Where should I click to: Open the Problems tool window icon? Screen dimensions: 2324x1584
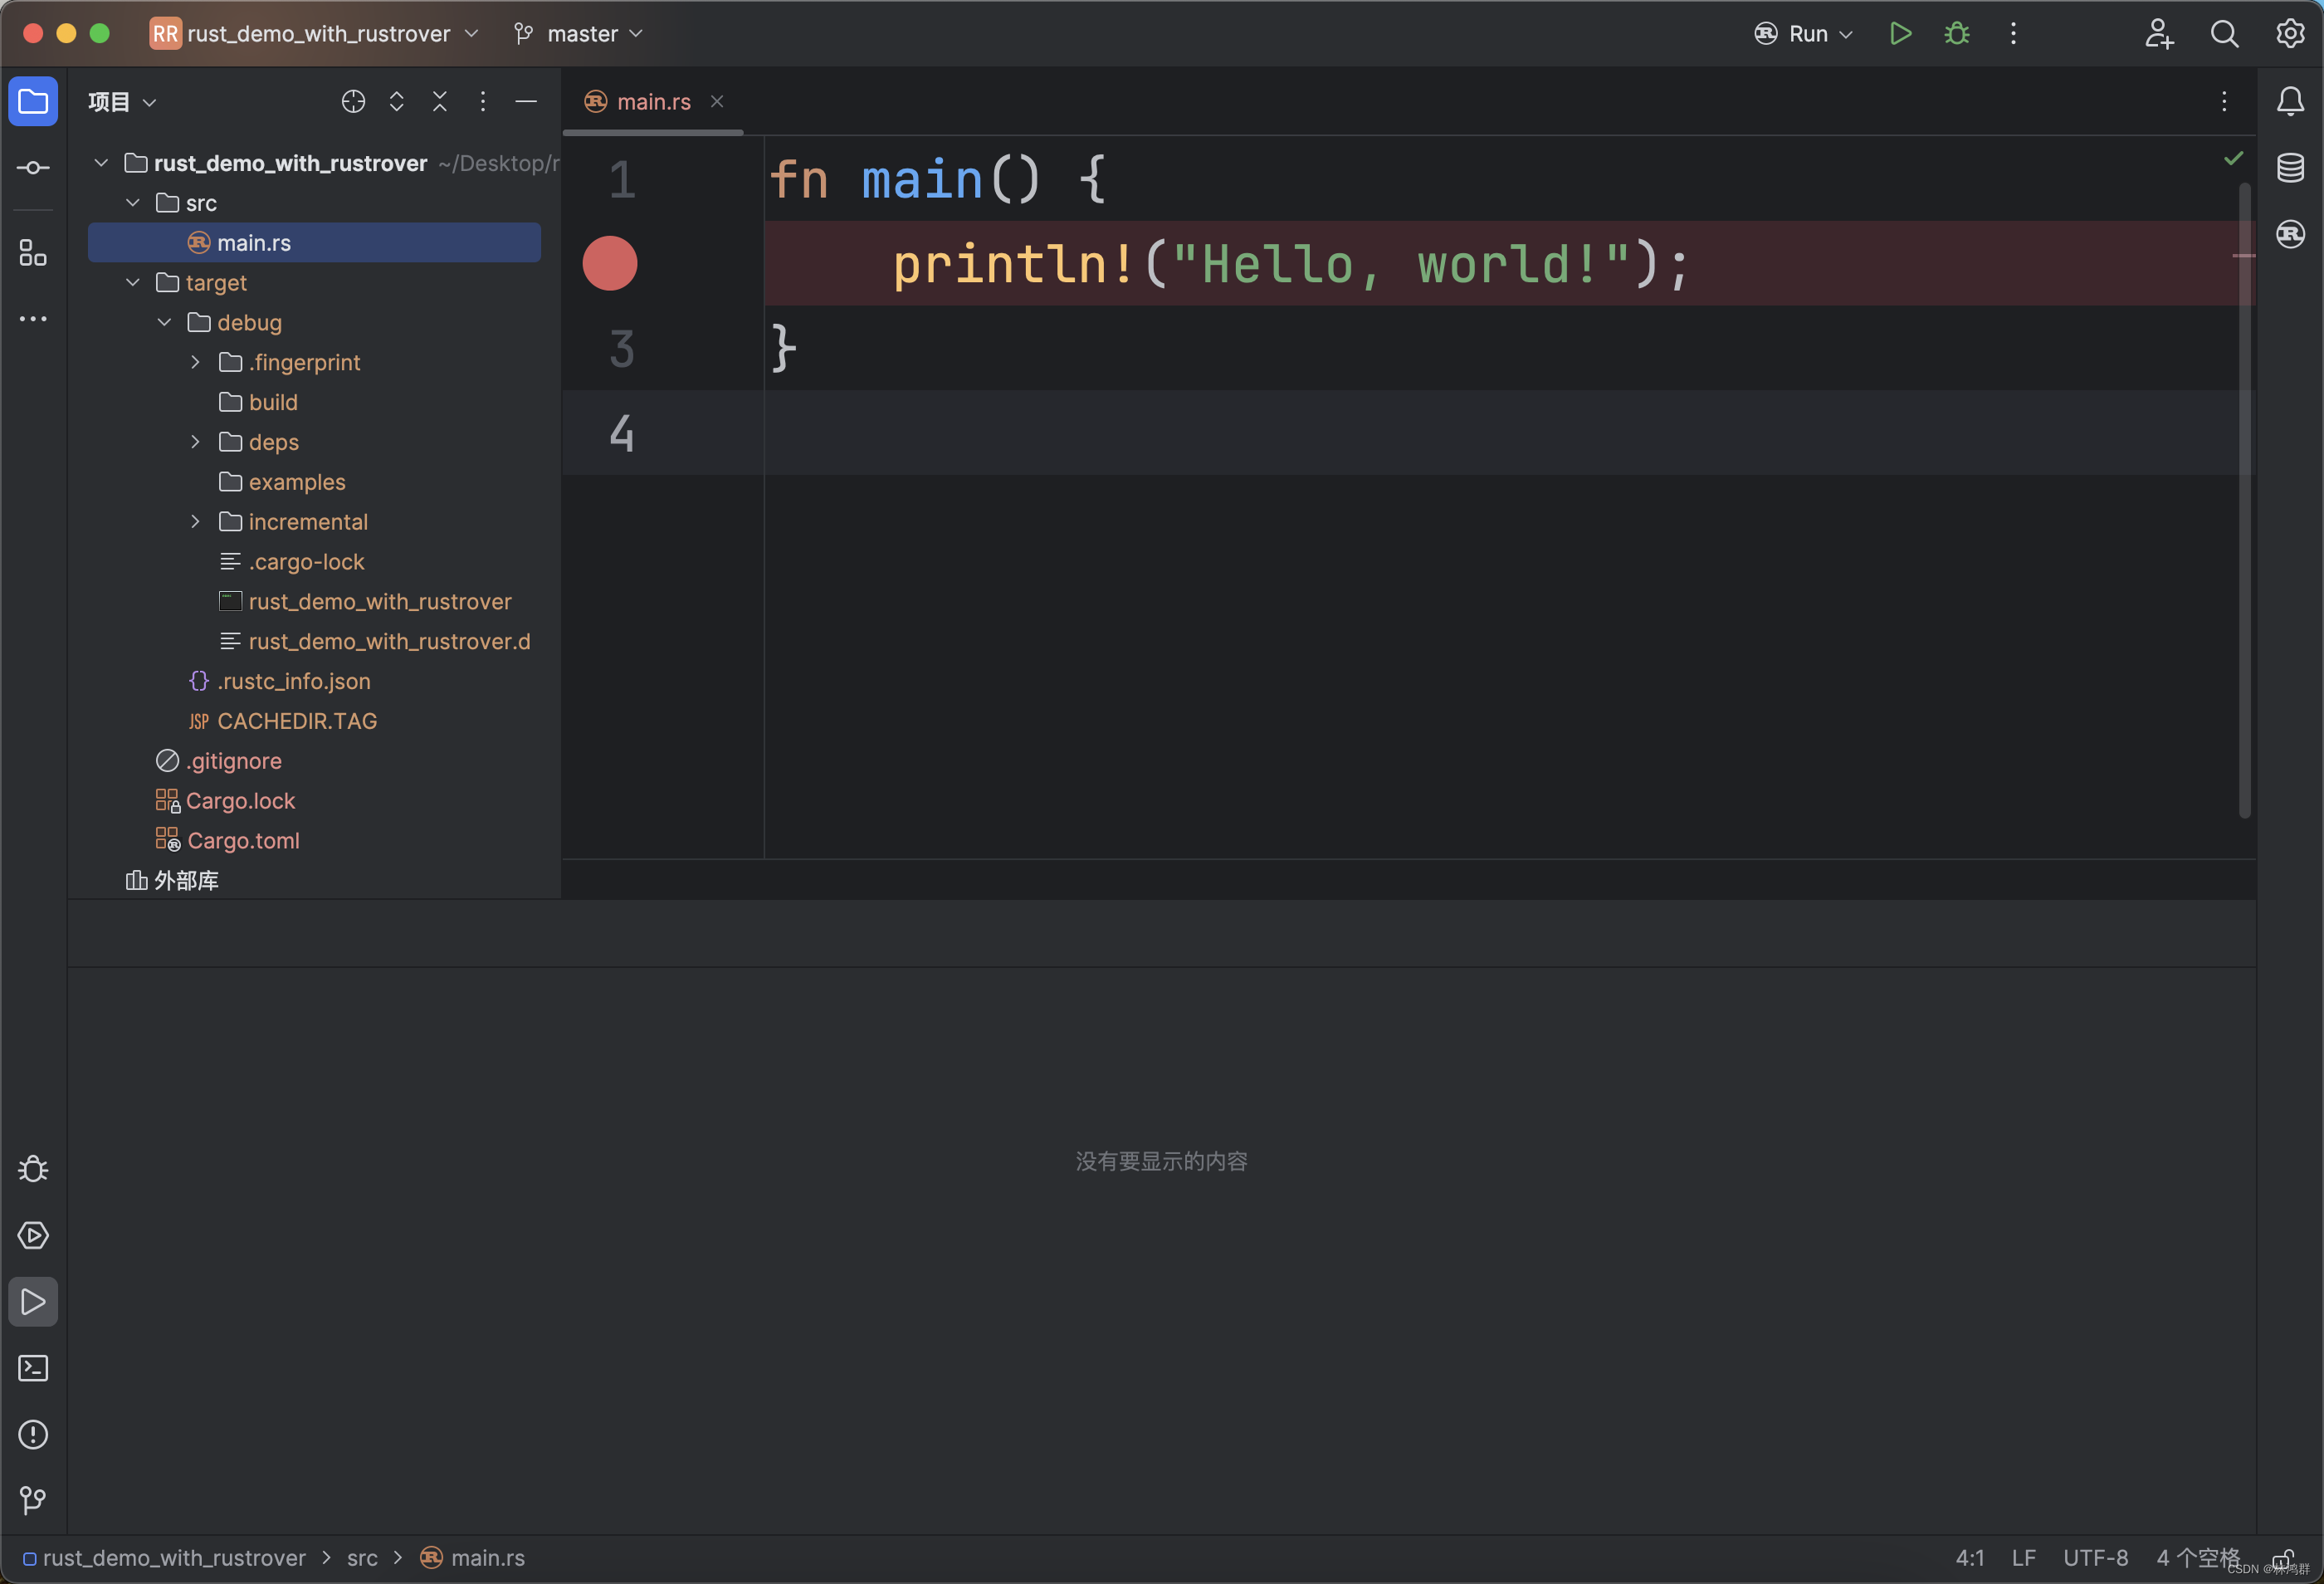[x=33, y=1434]
